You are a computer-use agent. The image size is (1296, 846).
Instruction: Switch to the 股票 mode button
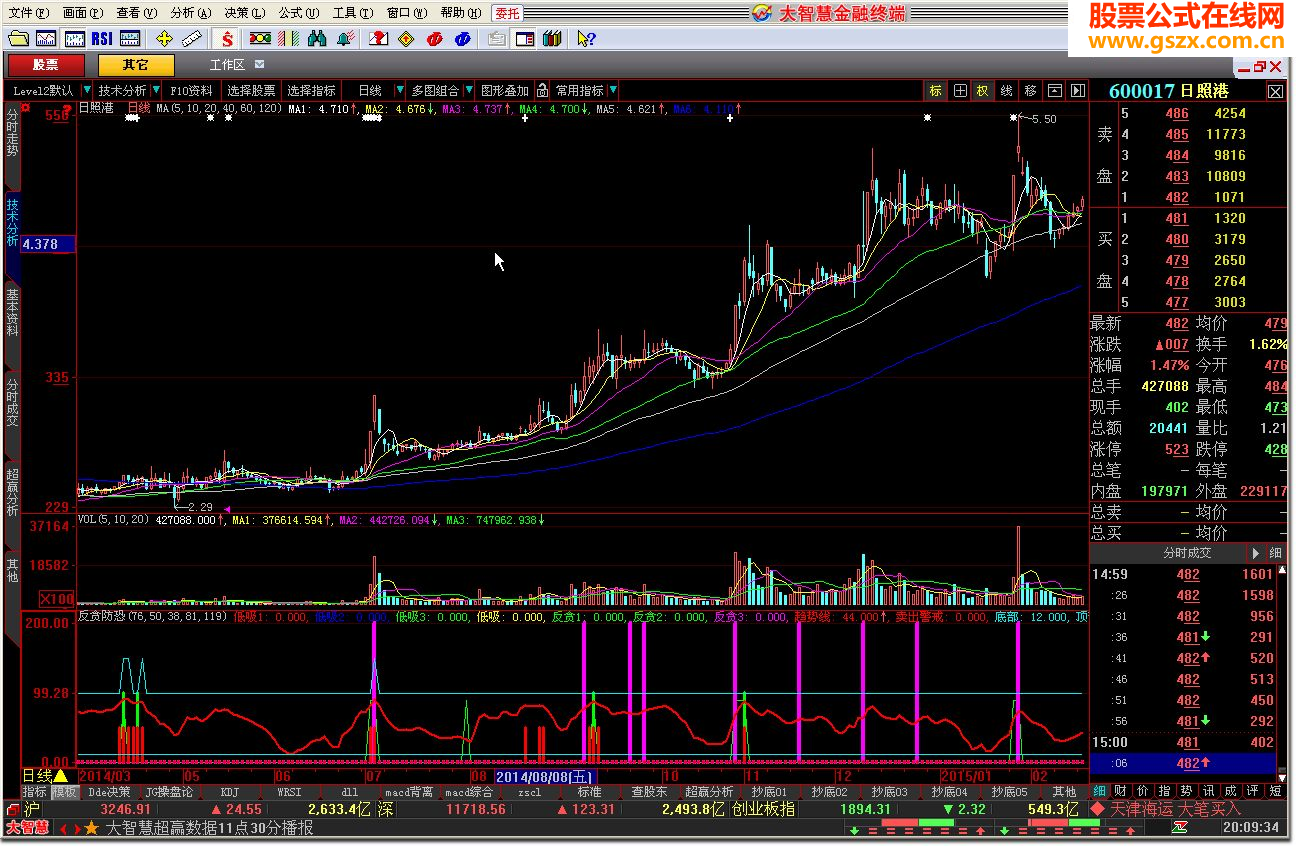(46, 65)
